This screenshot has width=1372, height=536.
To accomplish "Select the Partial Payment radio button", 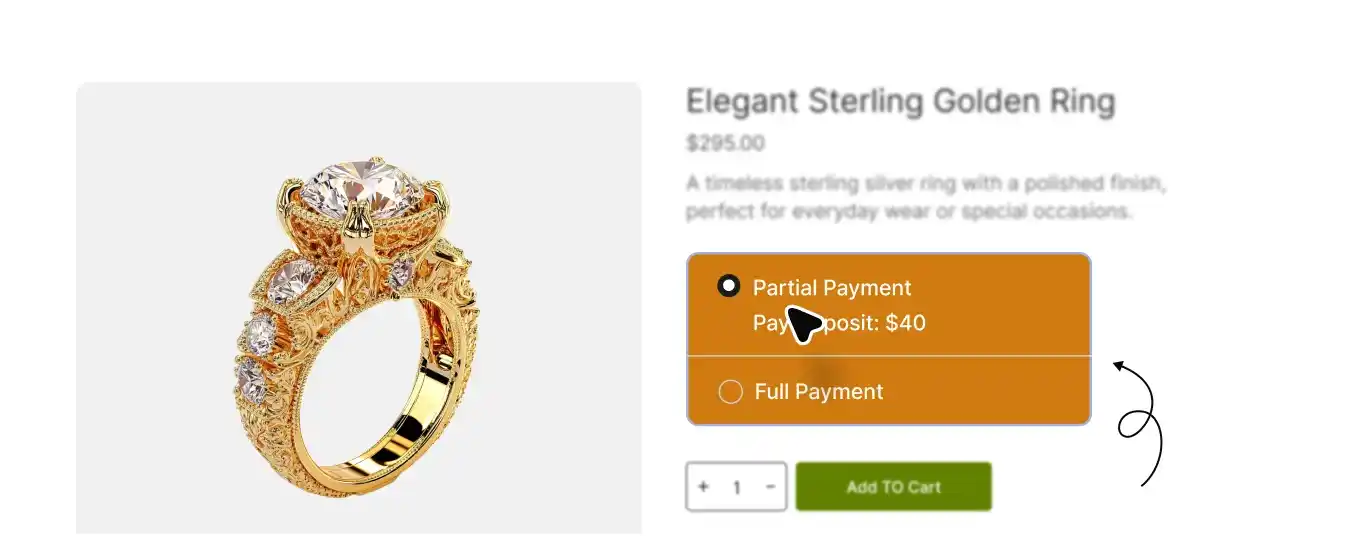I will point(729,287).
